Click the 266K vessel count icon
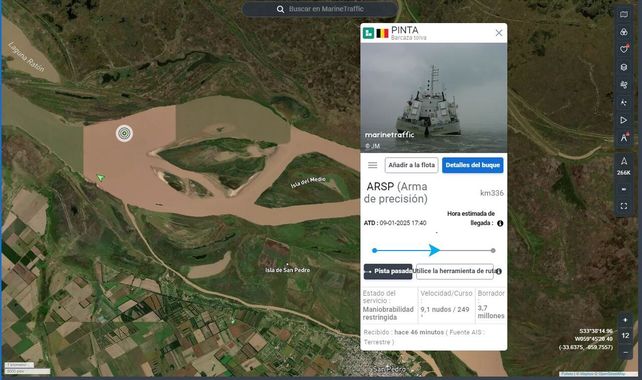 pos(624,165)
